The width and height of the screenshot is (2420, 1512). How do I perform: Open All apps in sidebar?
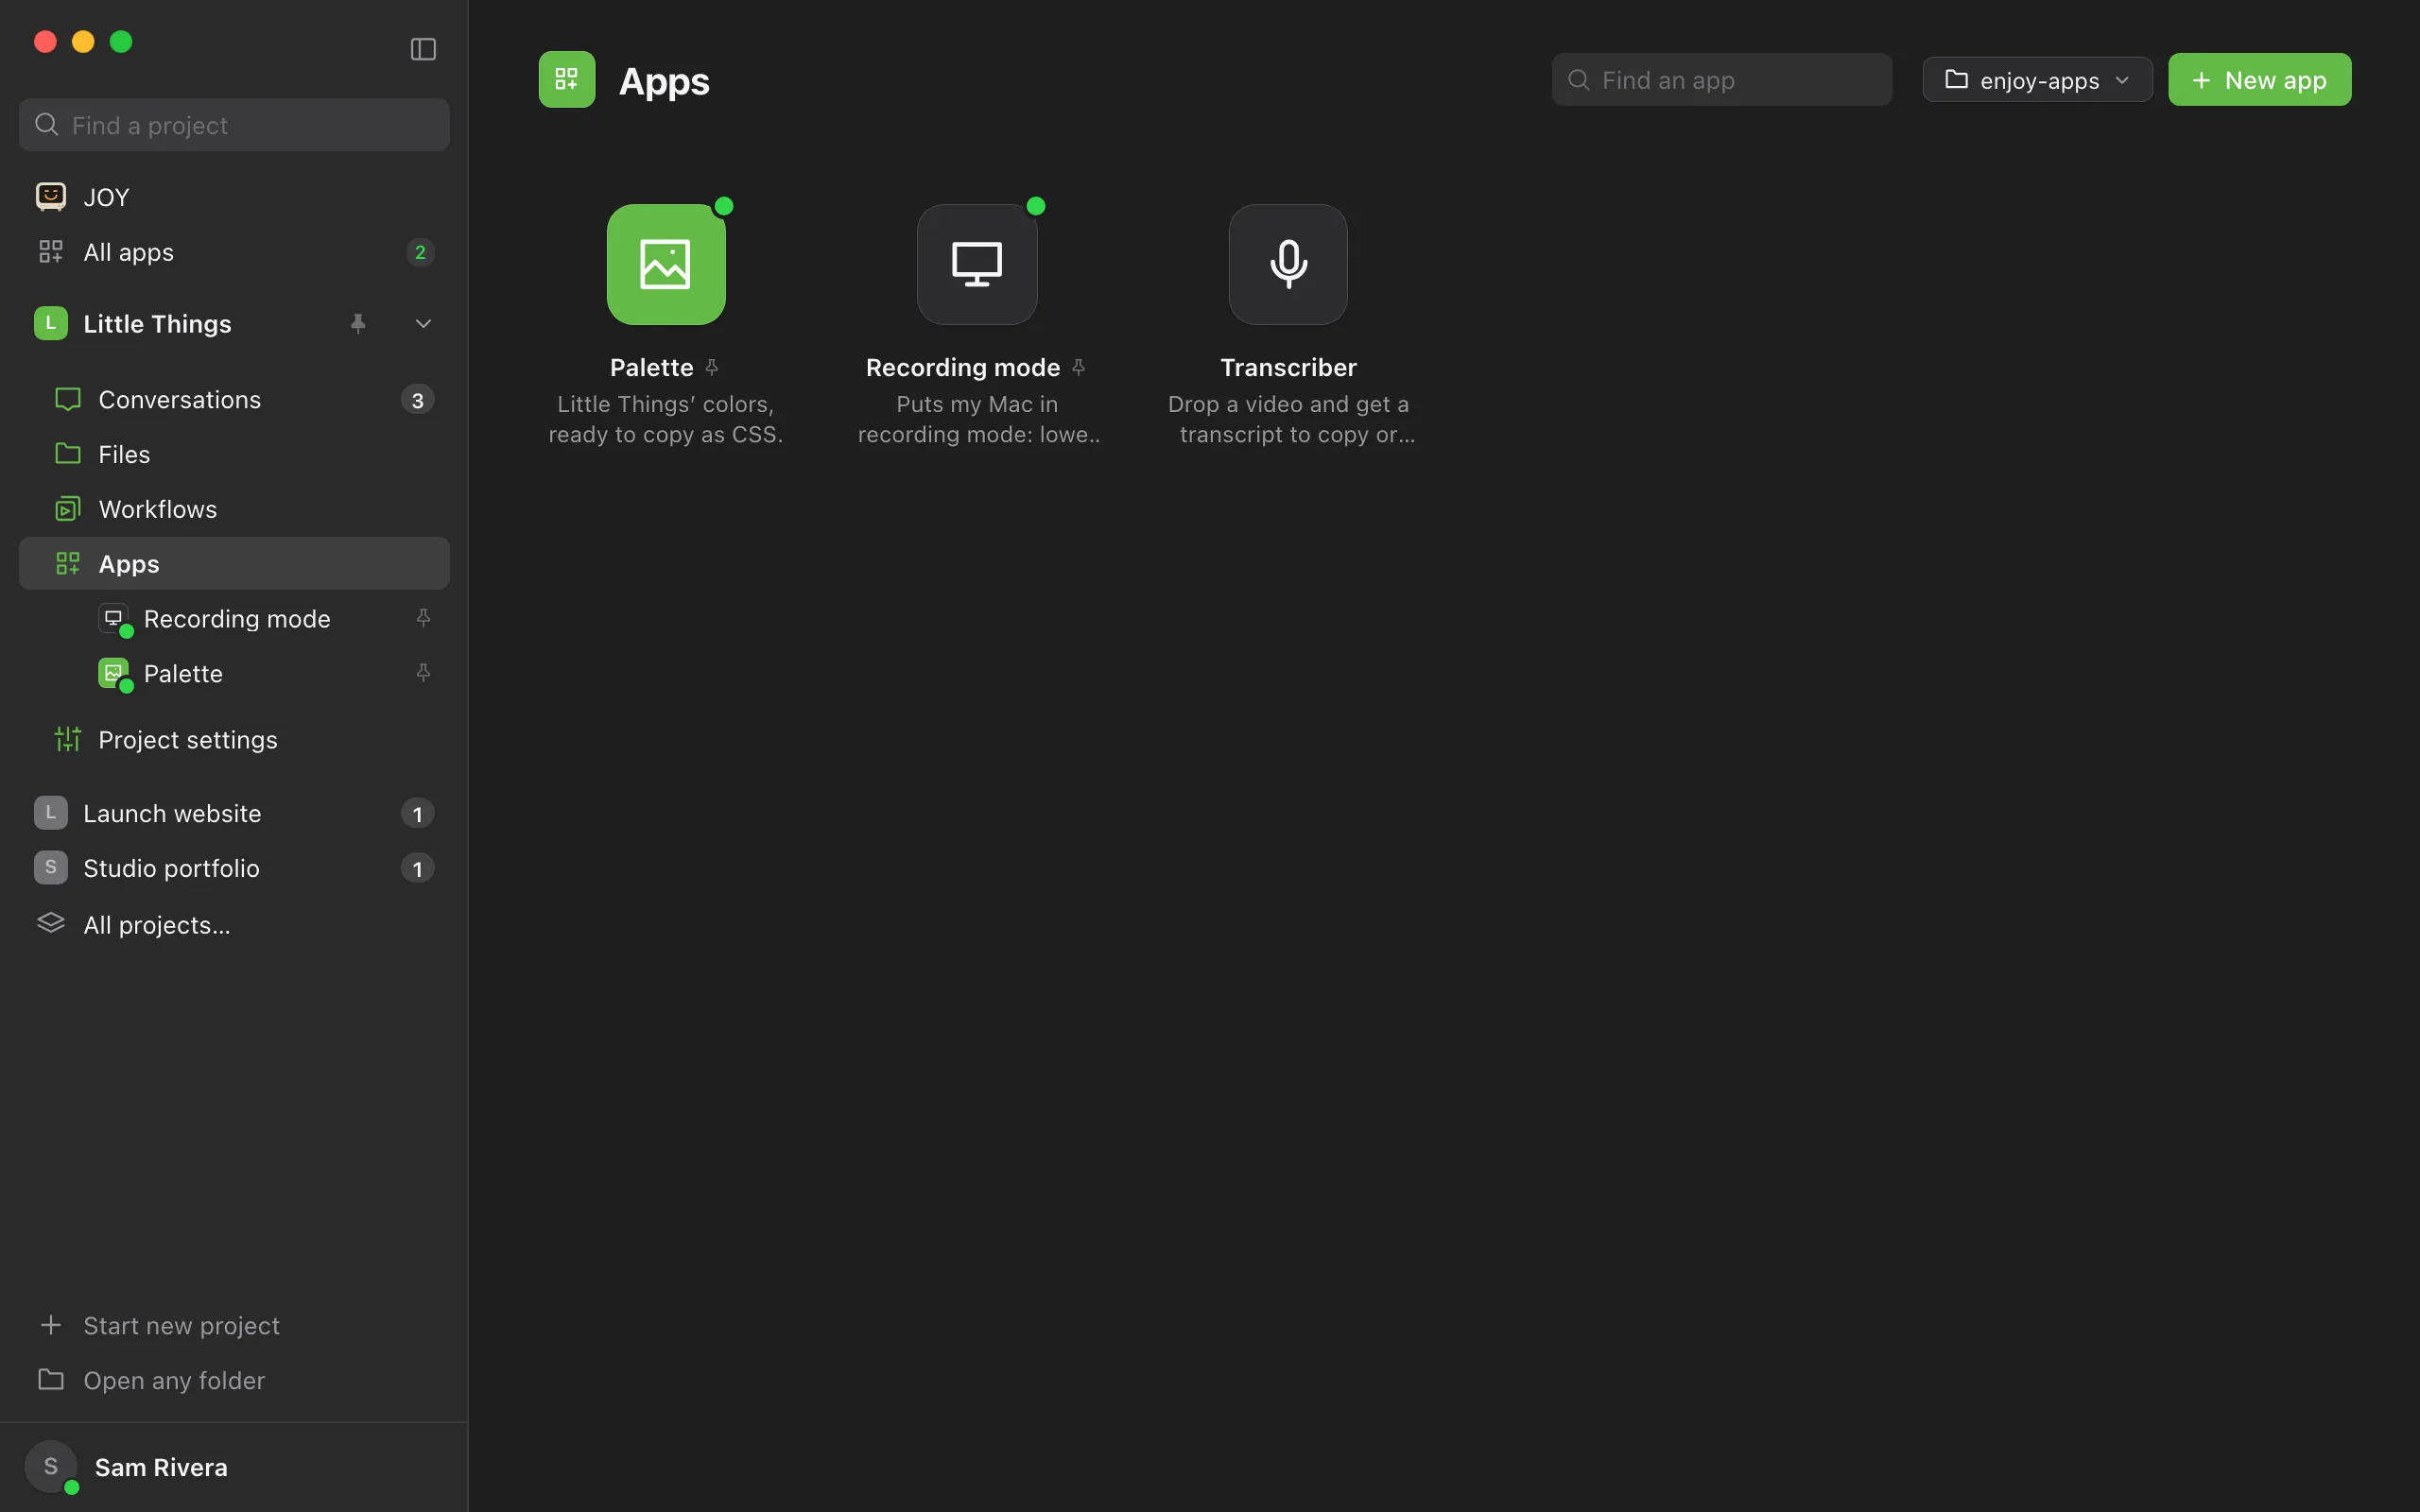point(234,252)
